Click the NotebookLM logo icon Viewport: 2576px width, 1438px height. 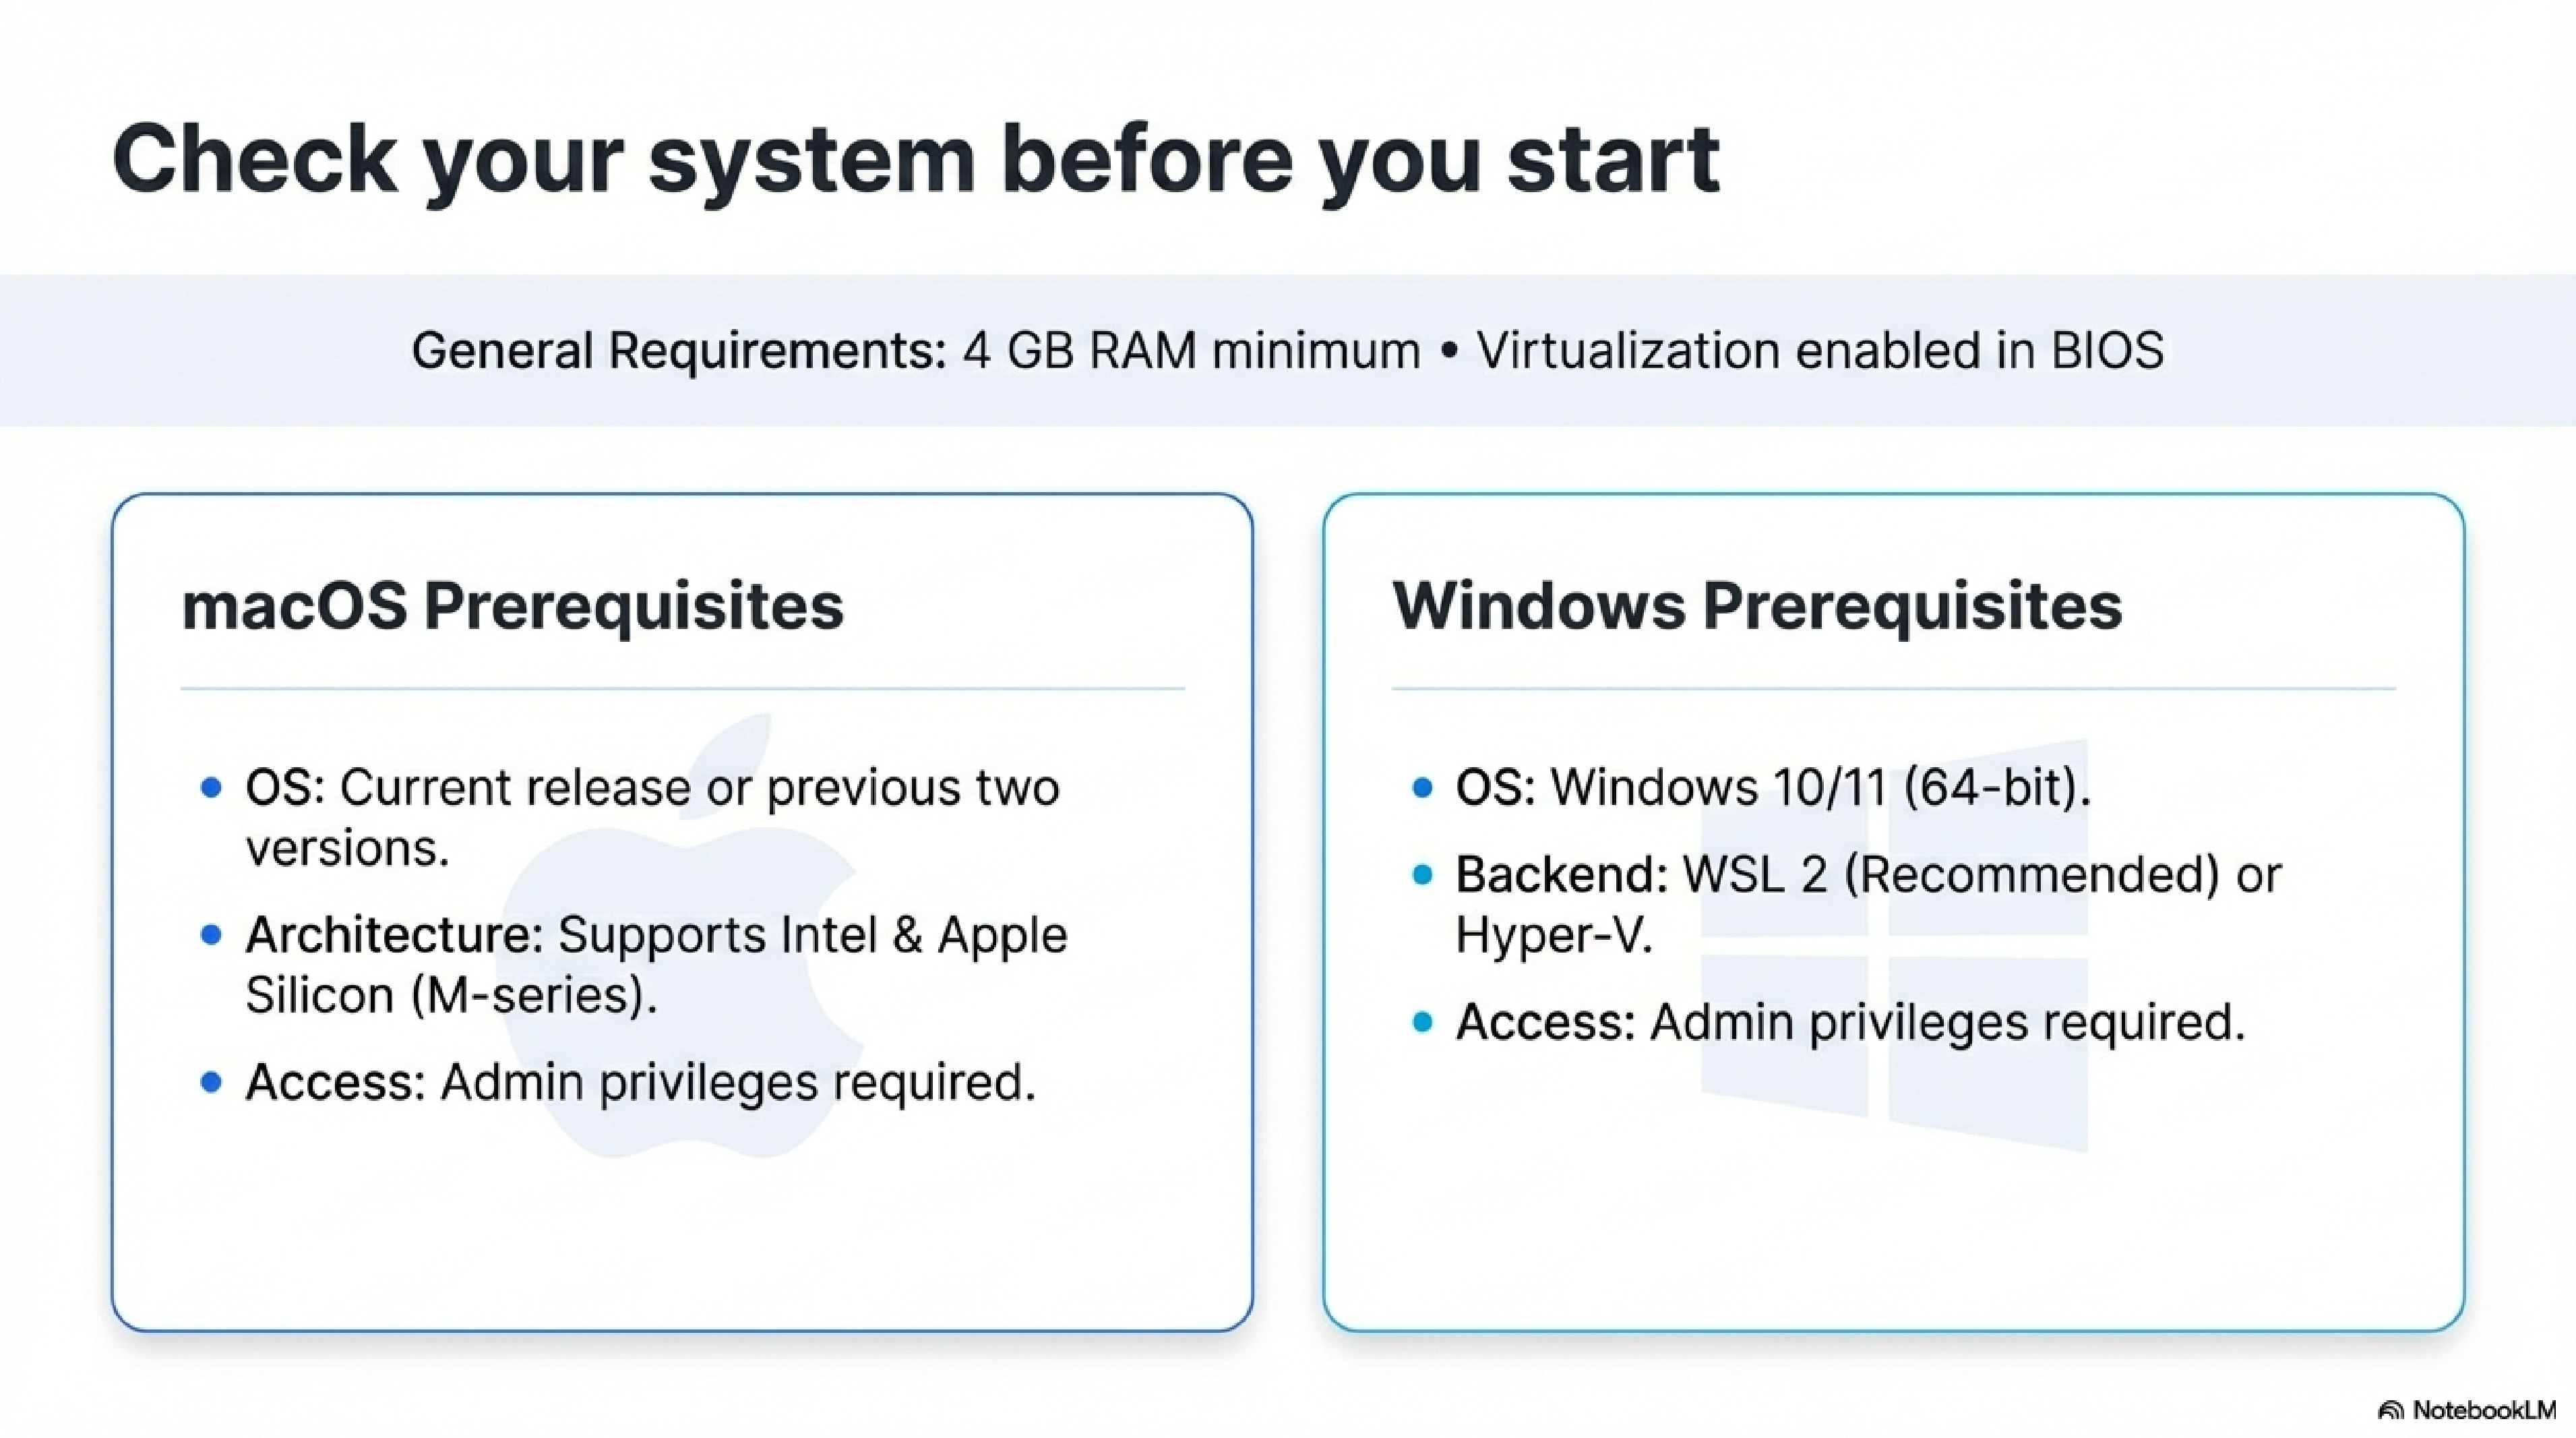2391,1411
